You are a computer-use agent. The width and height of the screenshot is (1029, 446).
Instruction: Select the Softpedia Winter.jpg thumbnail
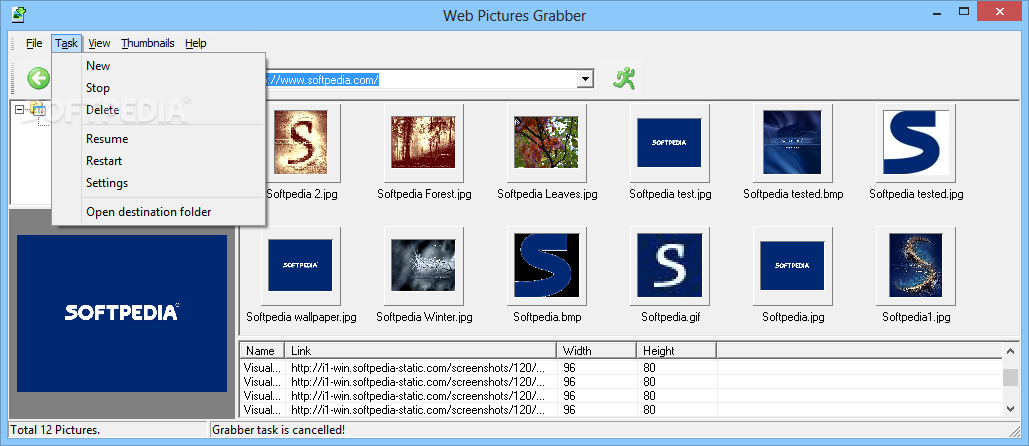423,266
